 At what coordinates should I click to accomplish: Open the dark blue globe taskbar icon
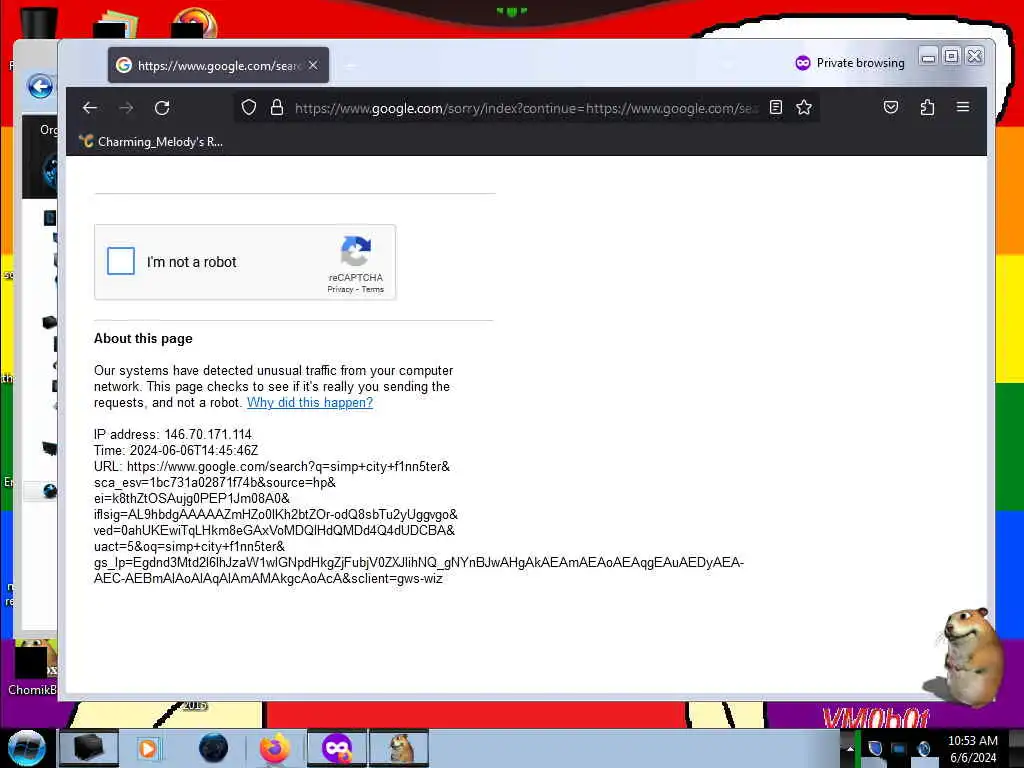point(214,748)
